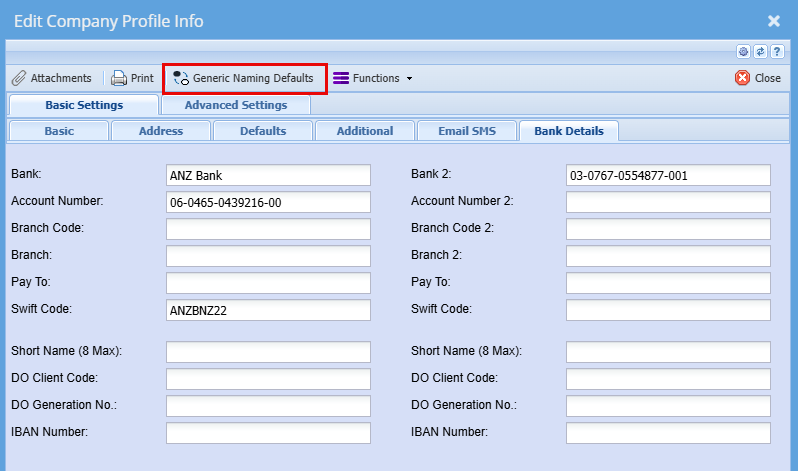Screen dimensions: 798x471
Task: Expand the Functions dropdown menu
Action: [374, 78]
